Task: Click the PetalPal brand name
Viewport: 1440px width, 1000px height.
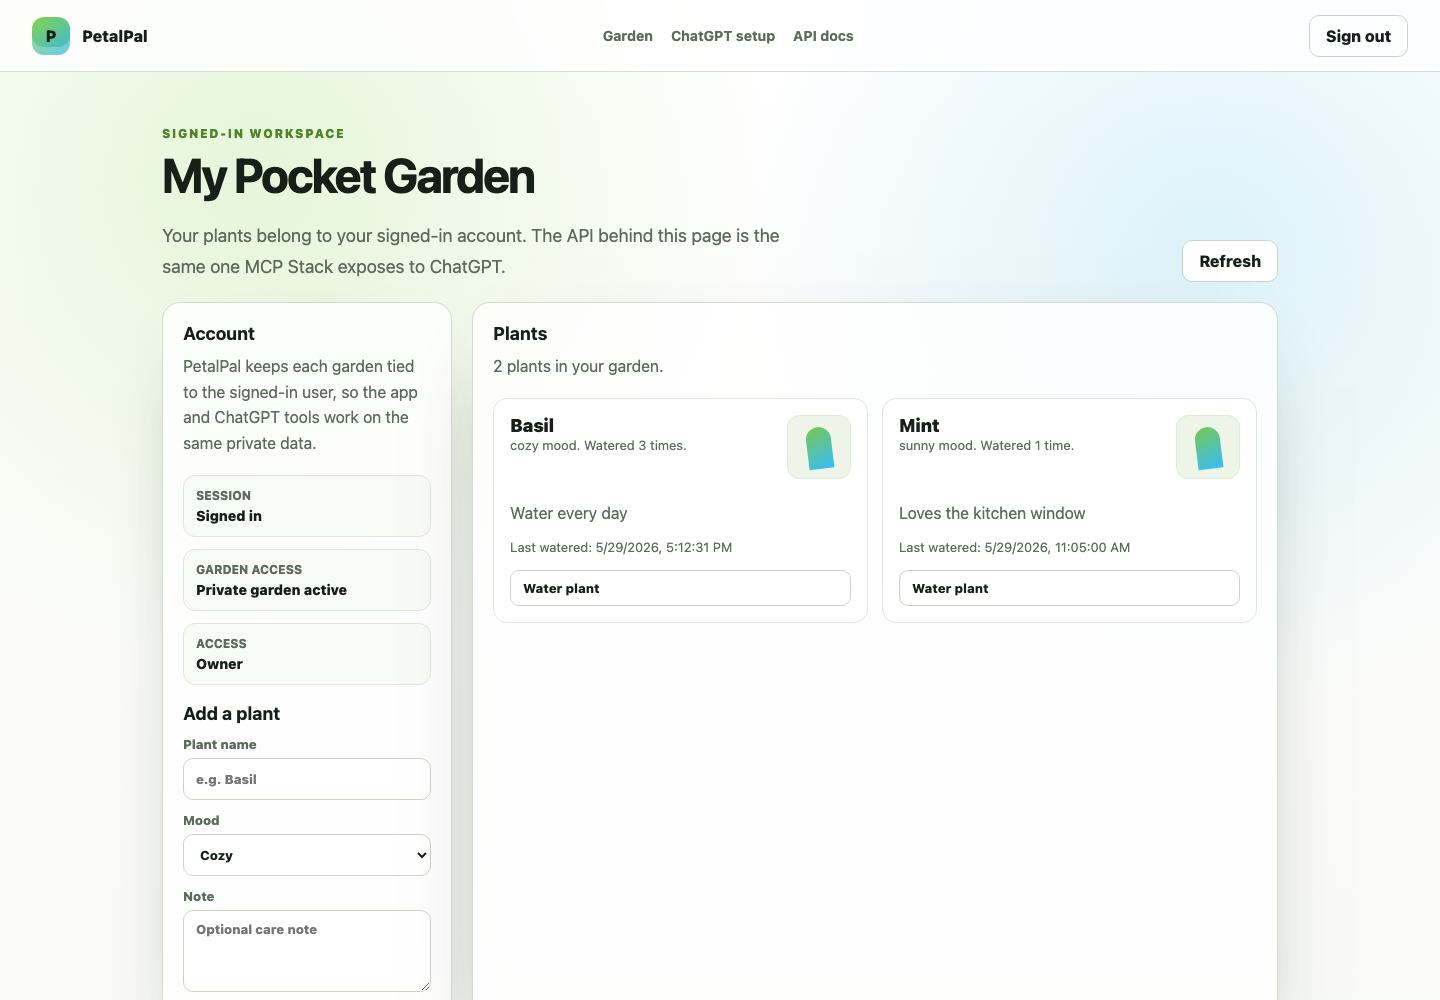Action: click(115, 36)
